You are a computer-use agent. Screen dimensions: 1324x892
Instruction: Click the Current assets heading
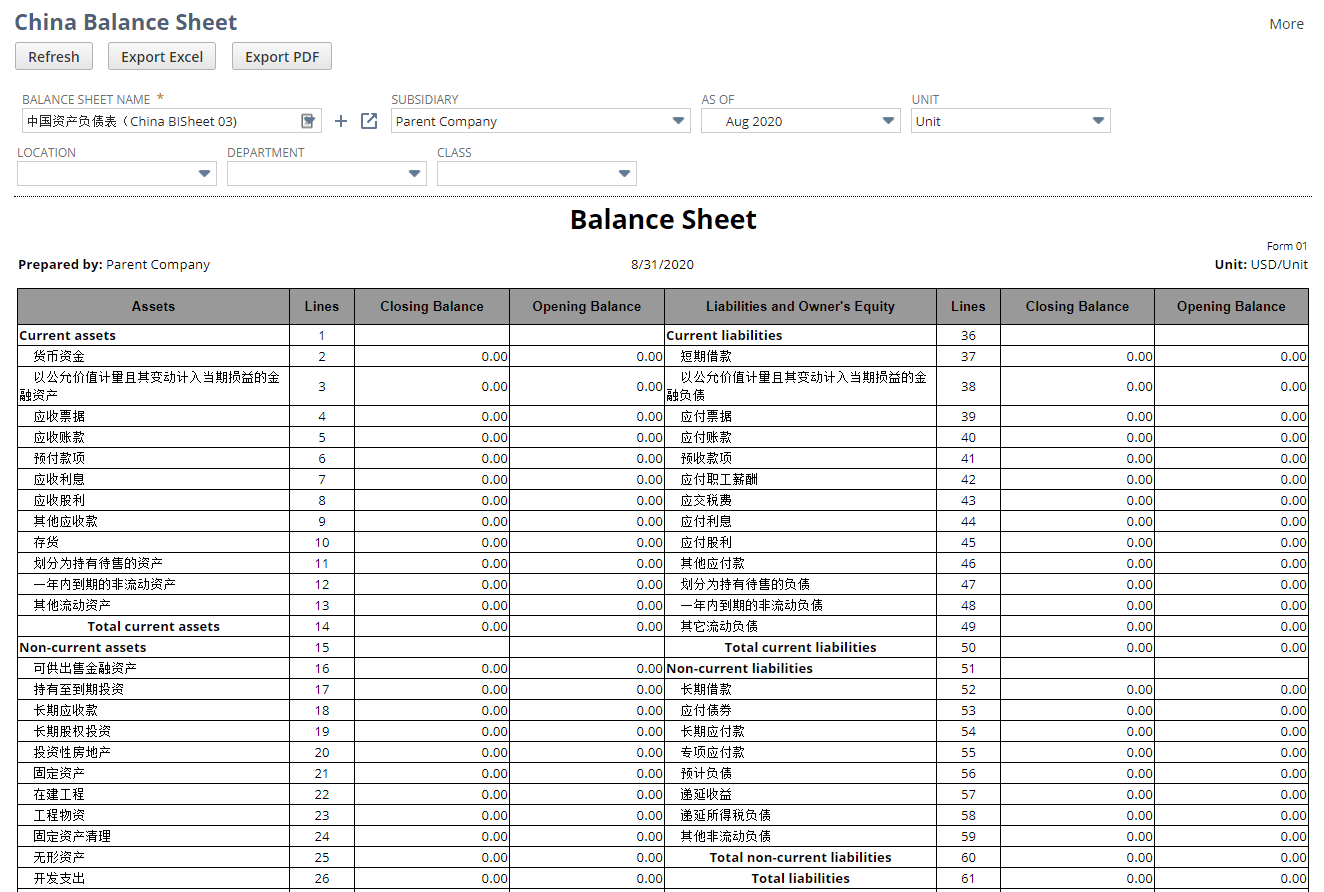(67, 336)
